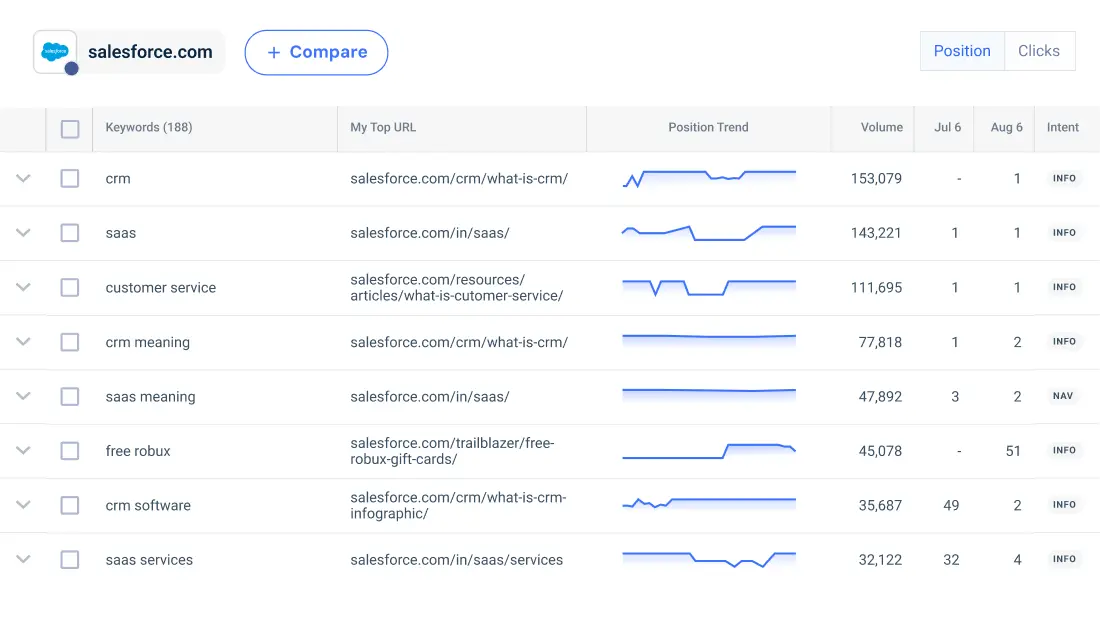Click the volume value 45,078

[x=880, y=451]
